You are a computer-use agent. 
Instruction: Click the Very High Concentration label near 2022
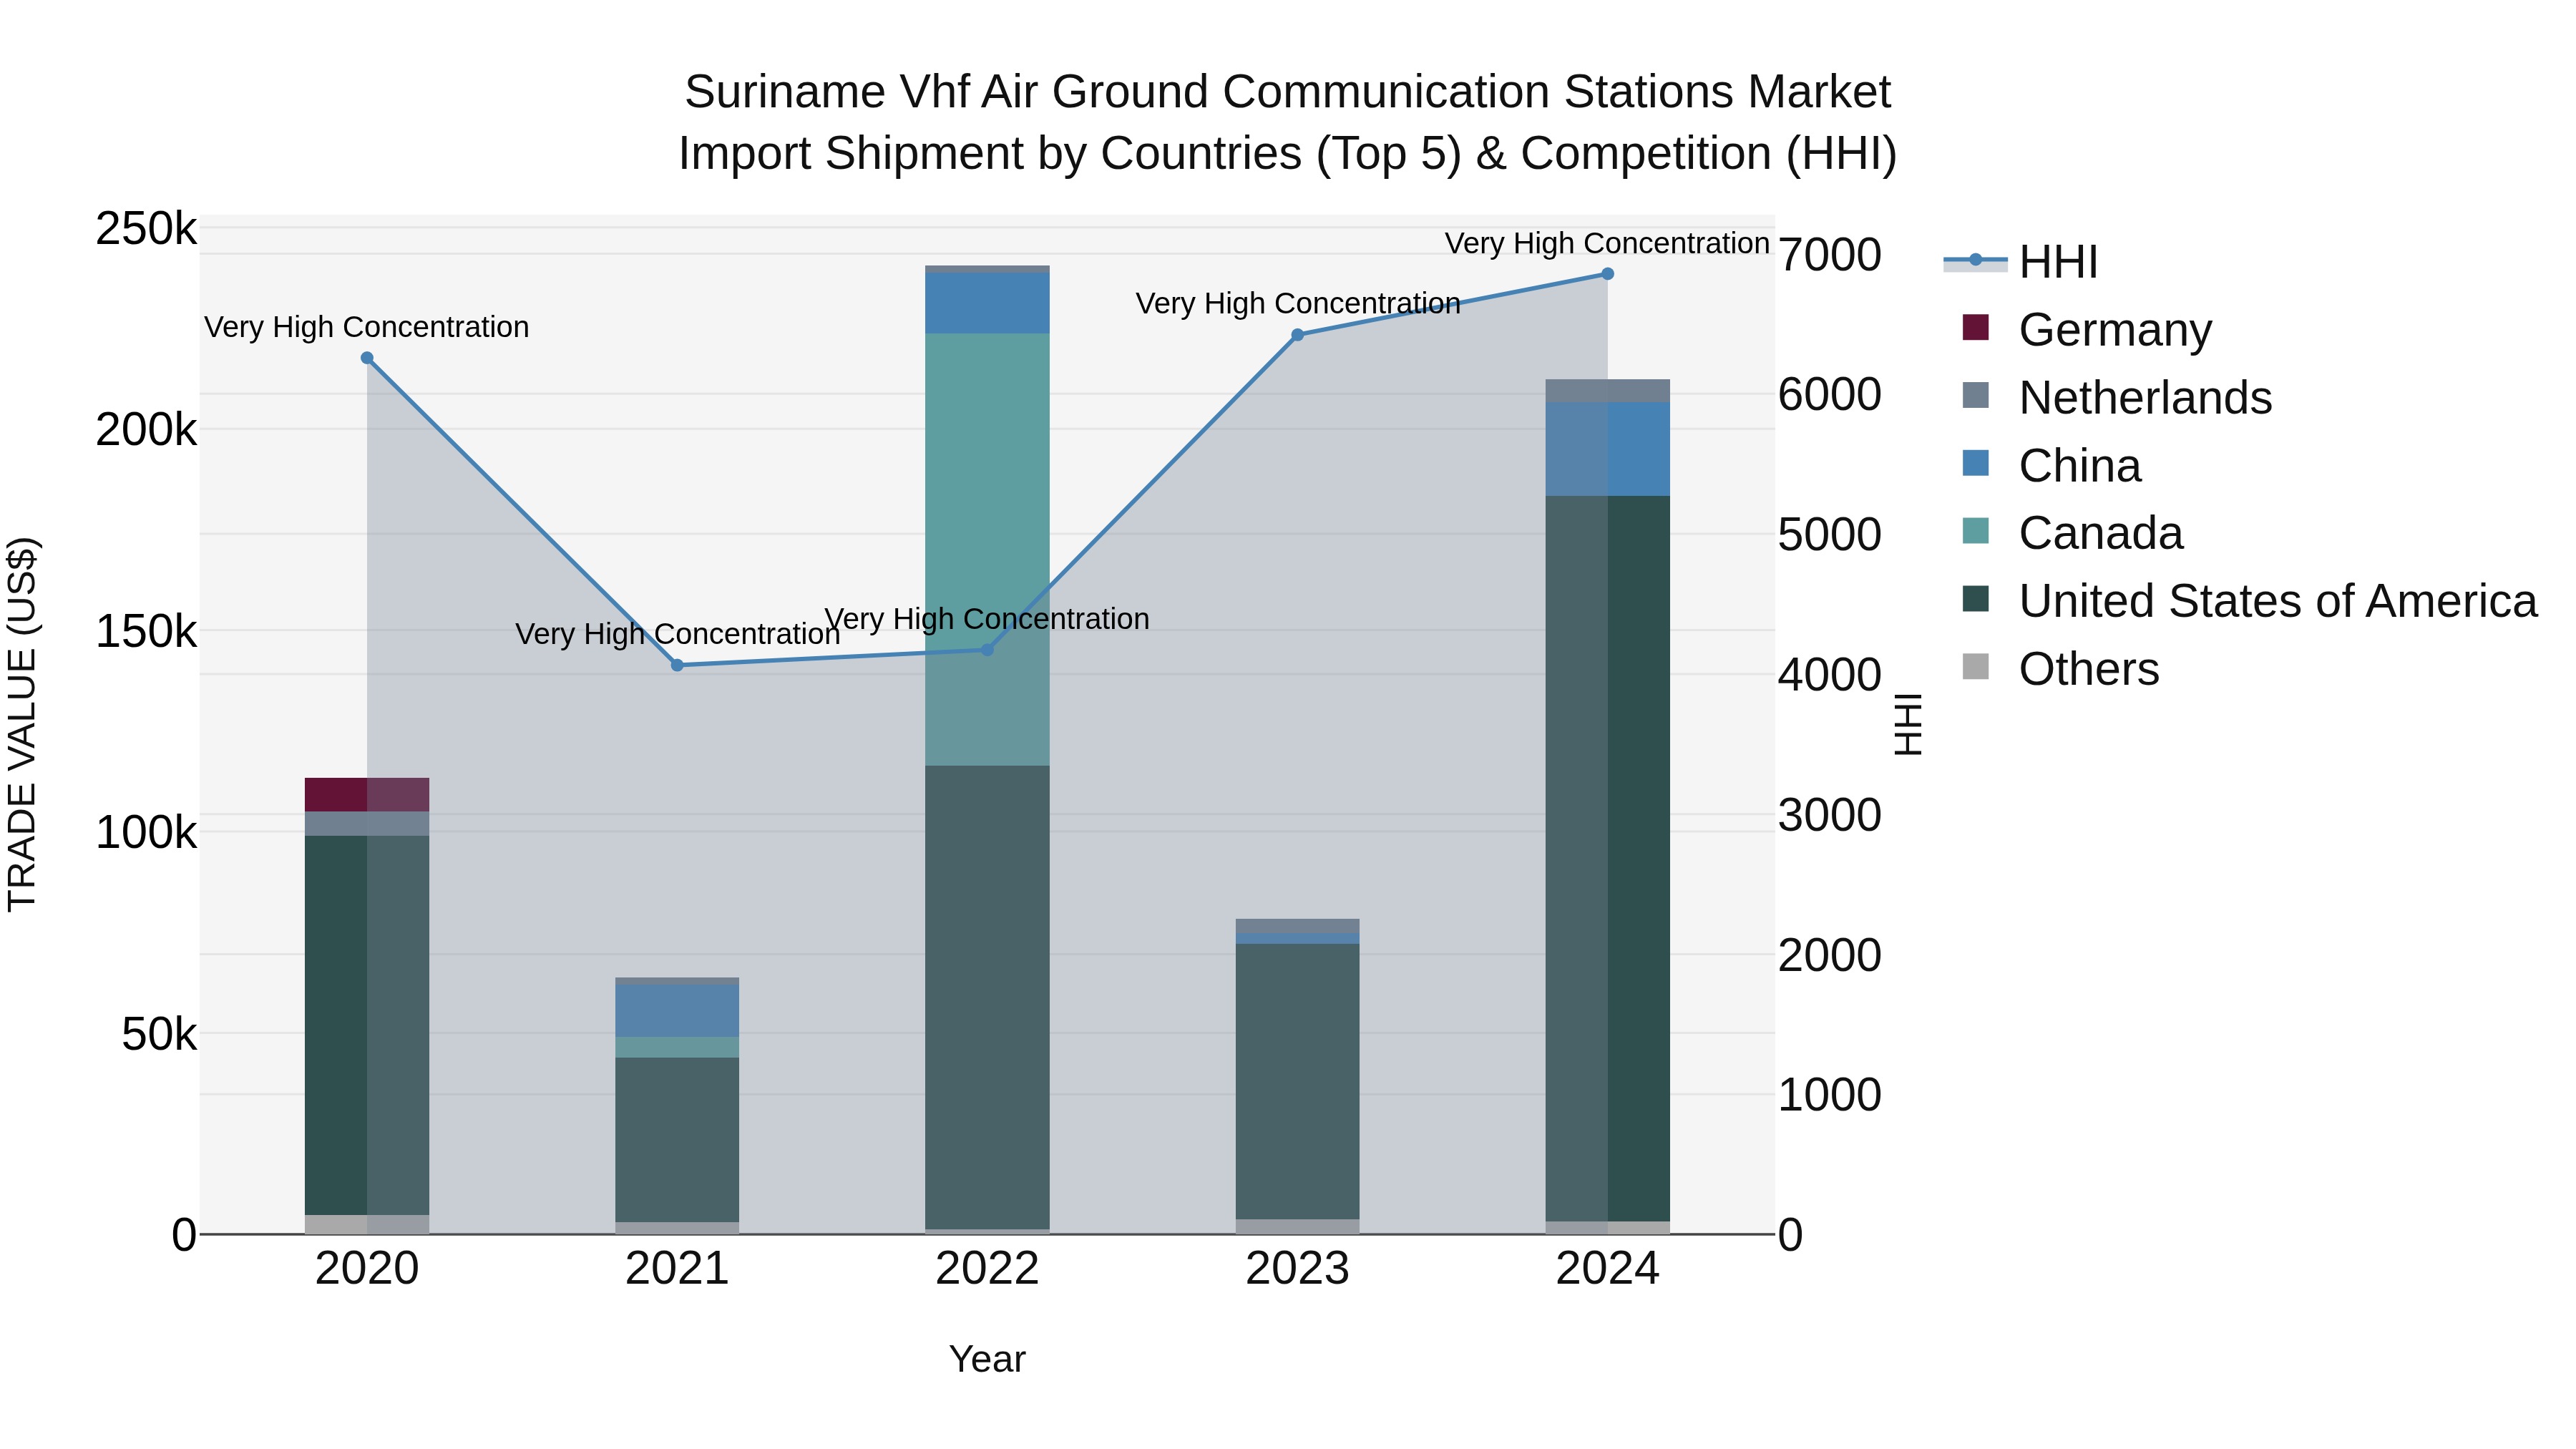[x=987, y=619]
